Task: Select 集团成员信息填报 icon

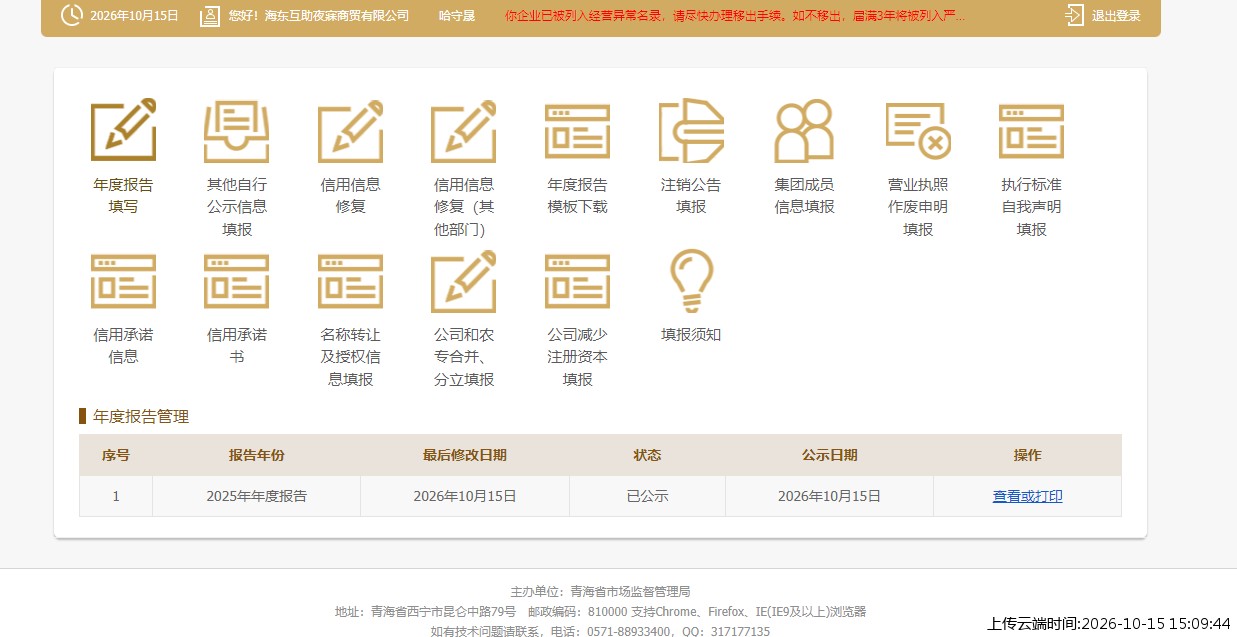Action: click(x=804, y=130)
